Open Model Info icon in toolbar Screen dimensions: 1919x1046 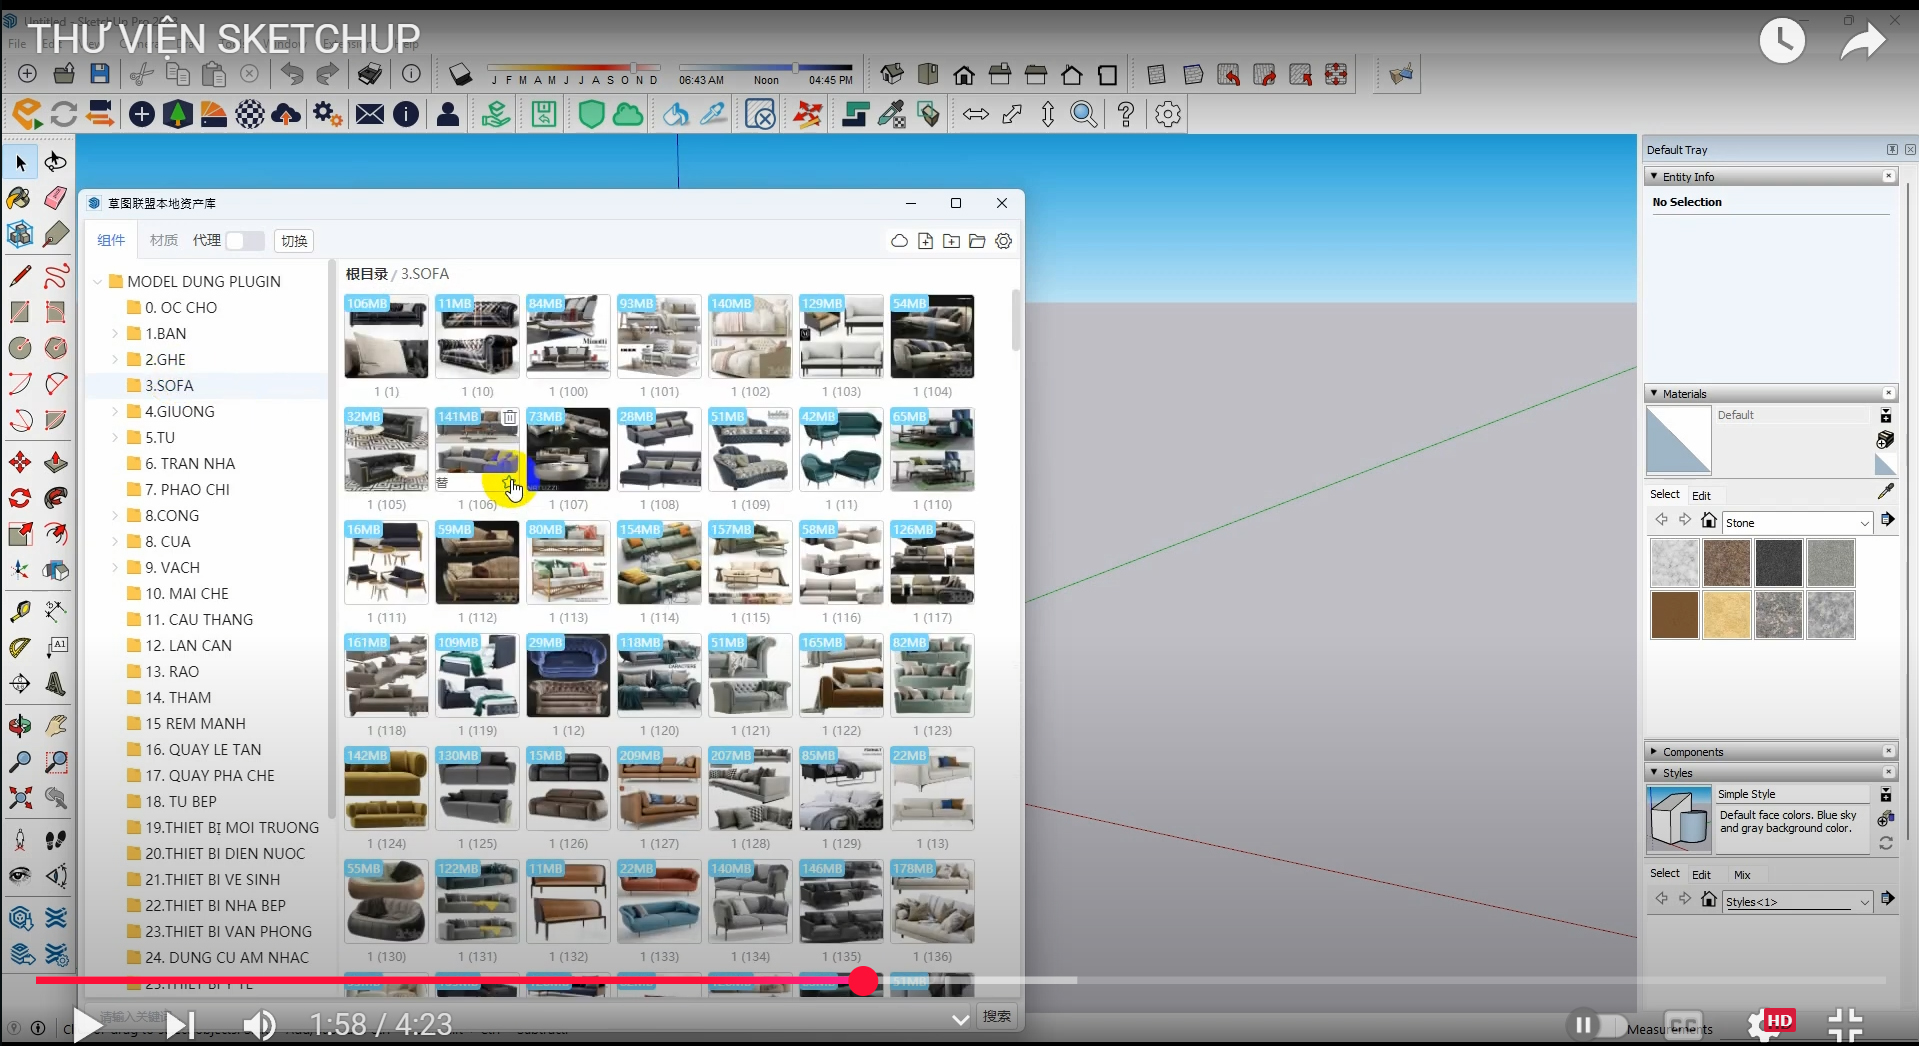[x=411, y=74]
